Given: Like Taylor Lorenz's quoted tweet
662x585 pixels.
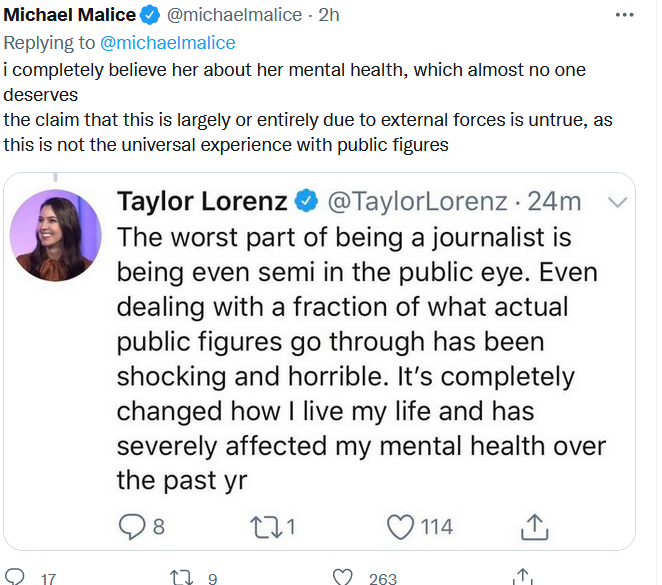Looking at the screenshot, I should (400, 528).
